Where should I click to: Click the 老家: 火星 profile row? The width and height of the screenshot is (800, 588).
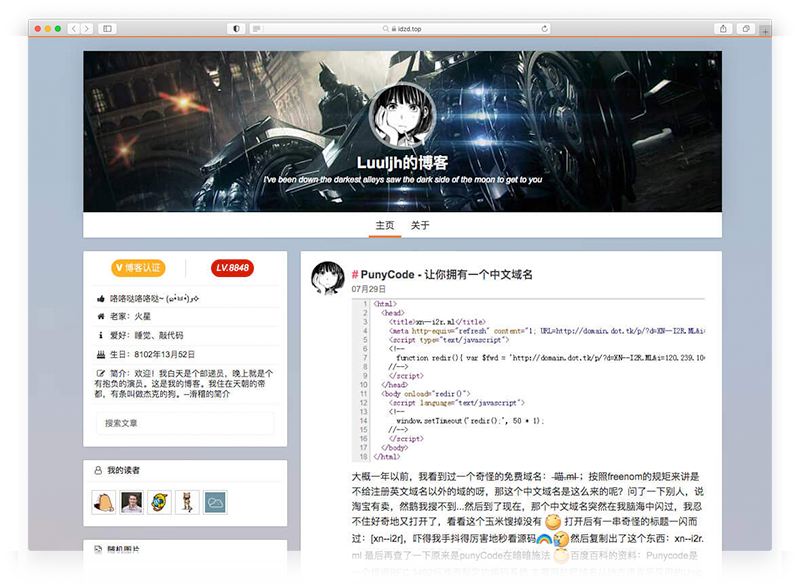tap(186, 316)
